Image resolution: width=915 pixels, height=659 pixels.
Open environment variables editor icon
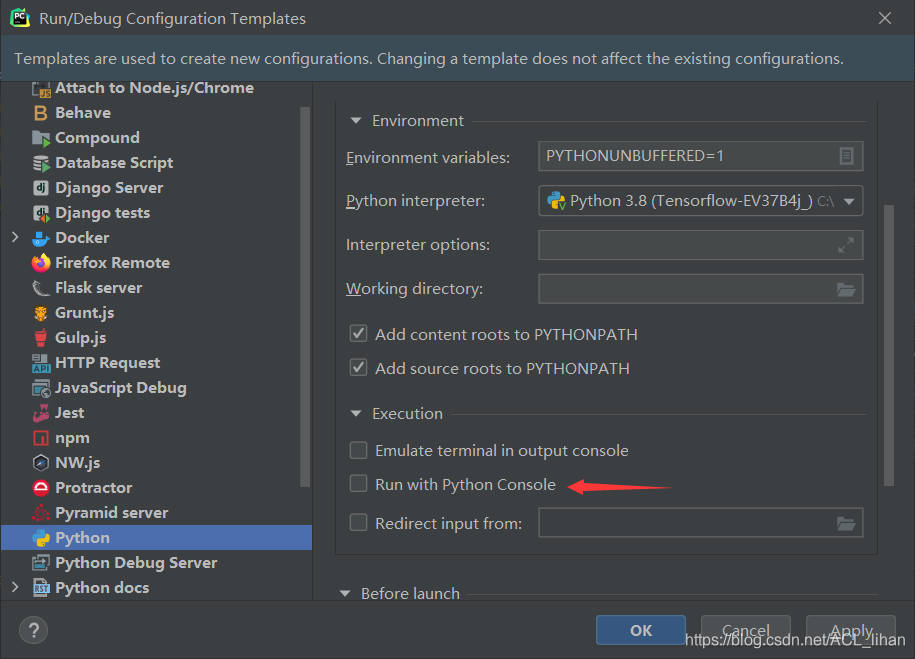click(x=846, y=156)
